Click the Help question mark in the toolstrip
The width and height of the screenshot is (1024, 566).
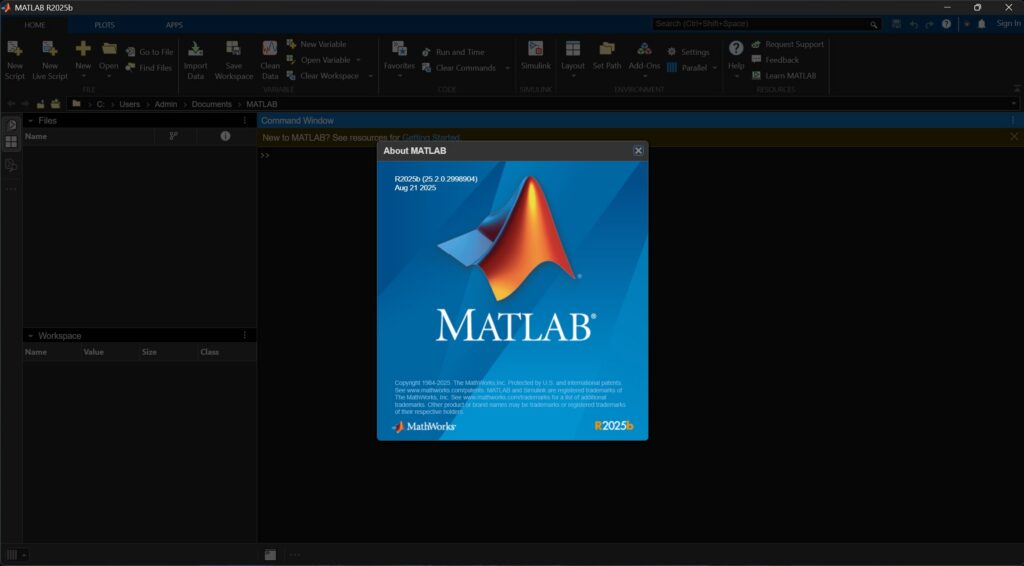pyautogui.click(x=736, y=48)
